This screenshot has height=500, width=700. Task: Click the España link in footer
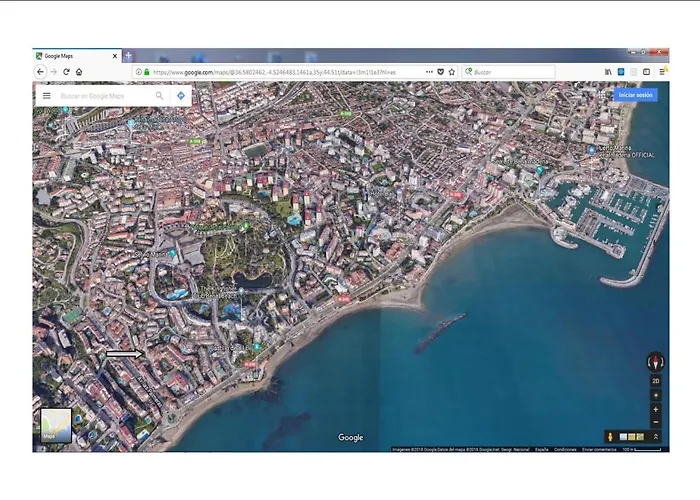point(542,450)
